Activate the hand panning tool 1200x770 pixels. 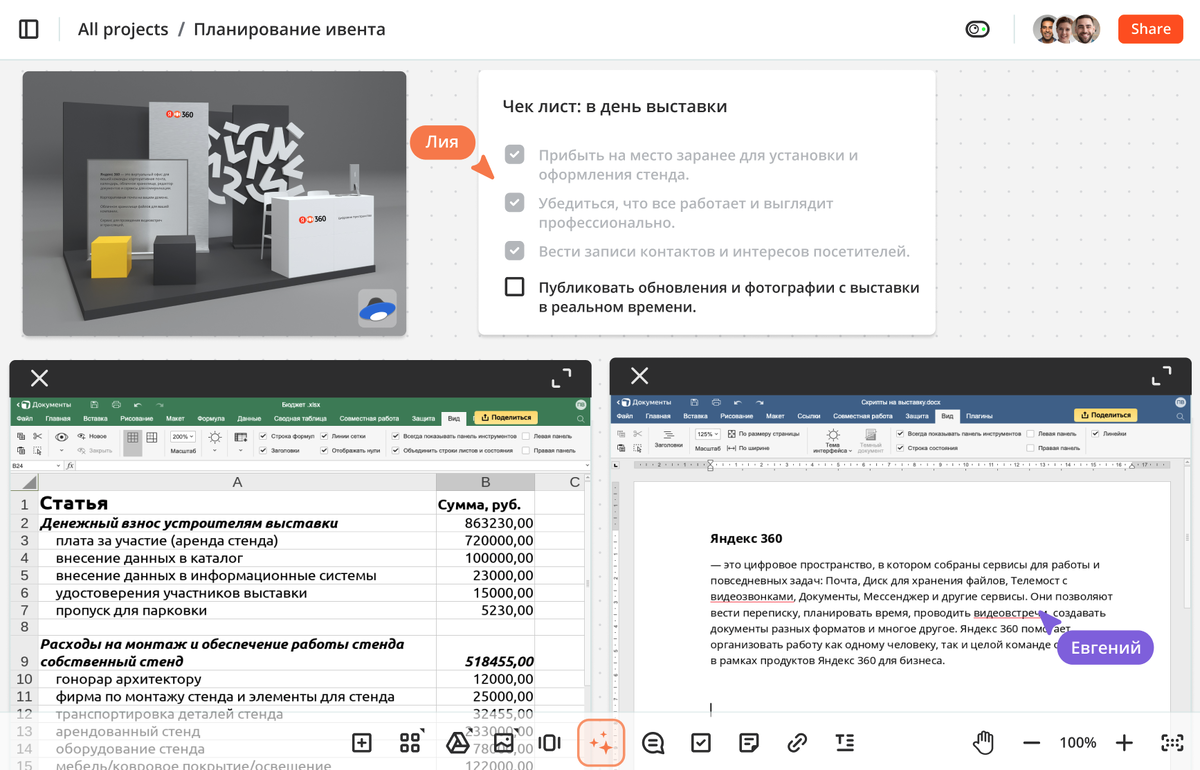click(x=983, y=742)
